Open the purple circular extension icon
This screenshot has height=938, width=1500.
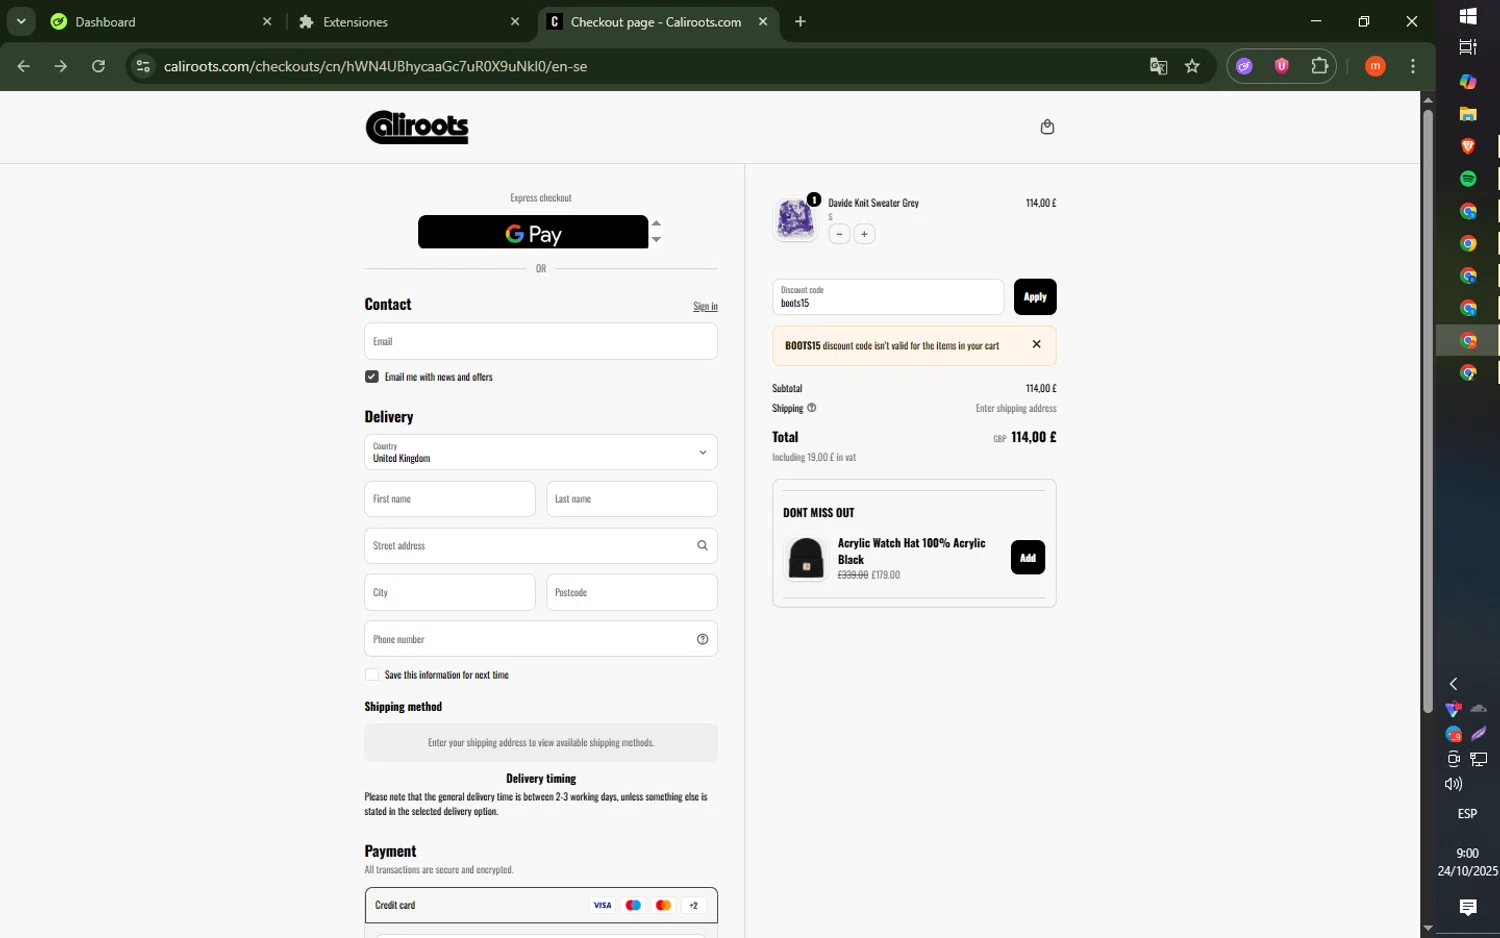[1244, 67]
